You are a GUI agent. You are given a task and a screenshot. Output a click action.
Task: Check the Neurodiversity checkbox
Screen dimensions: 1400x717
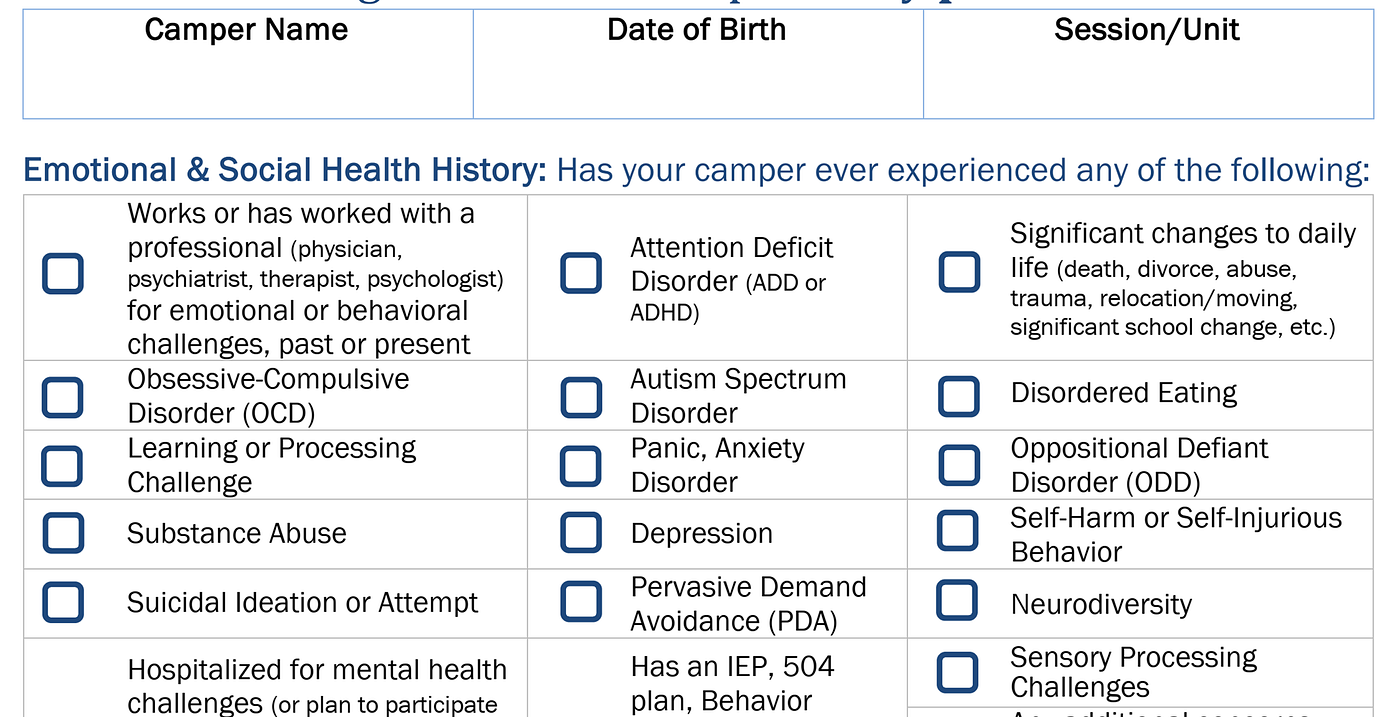click(x=957, y=600)
